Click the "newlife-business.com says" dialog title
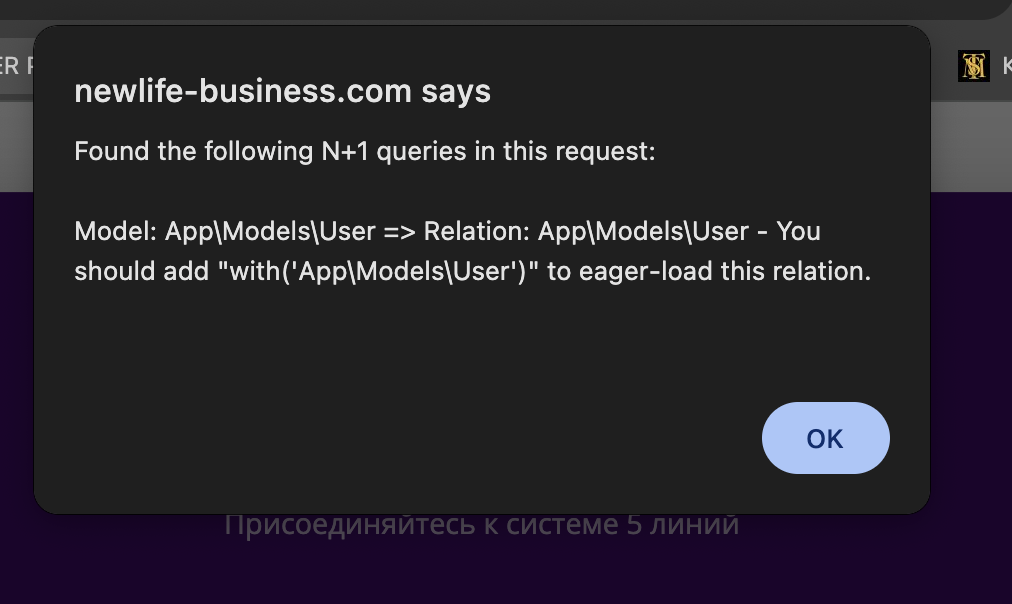1012x604 pixels. pos(282,91)
